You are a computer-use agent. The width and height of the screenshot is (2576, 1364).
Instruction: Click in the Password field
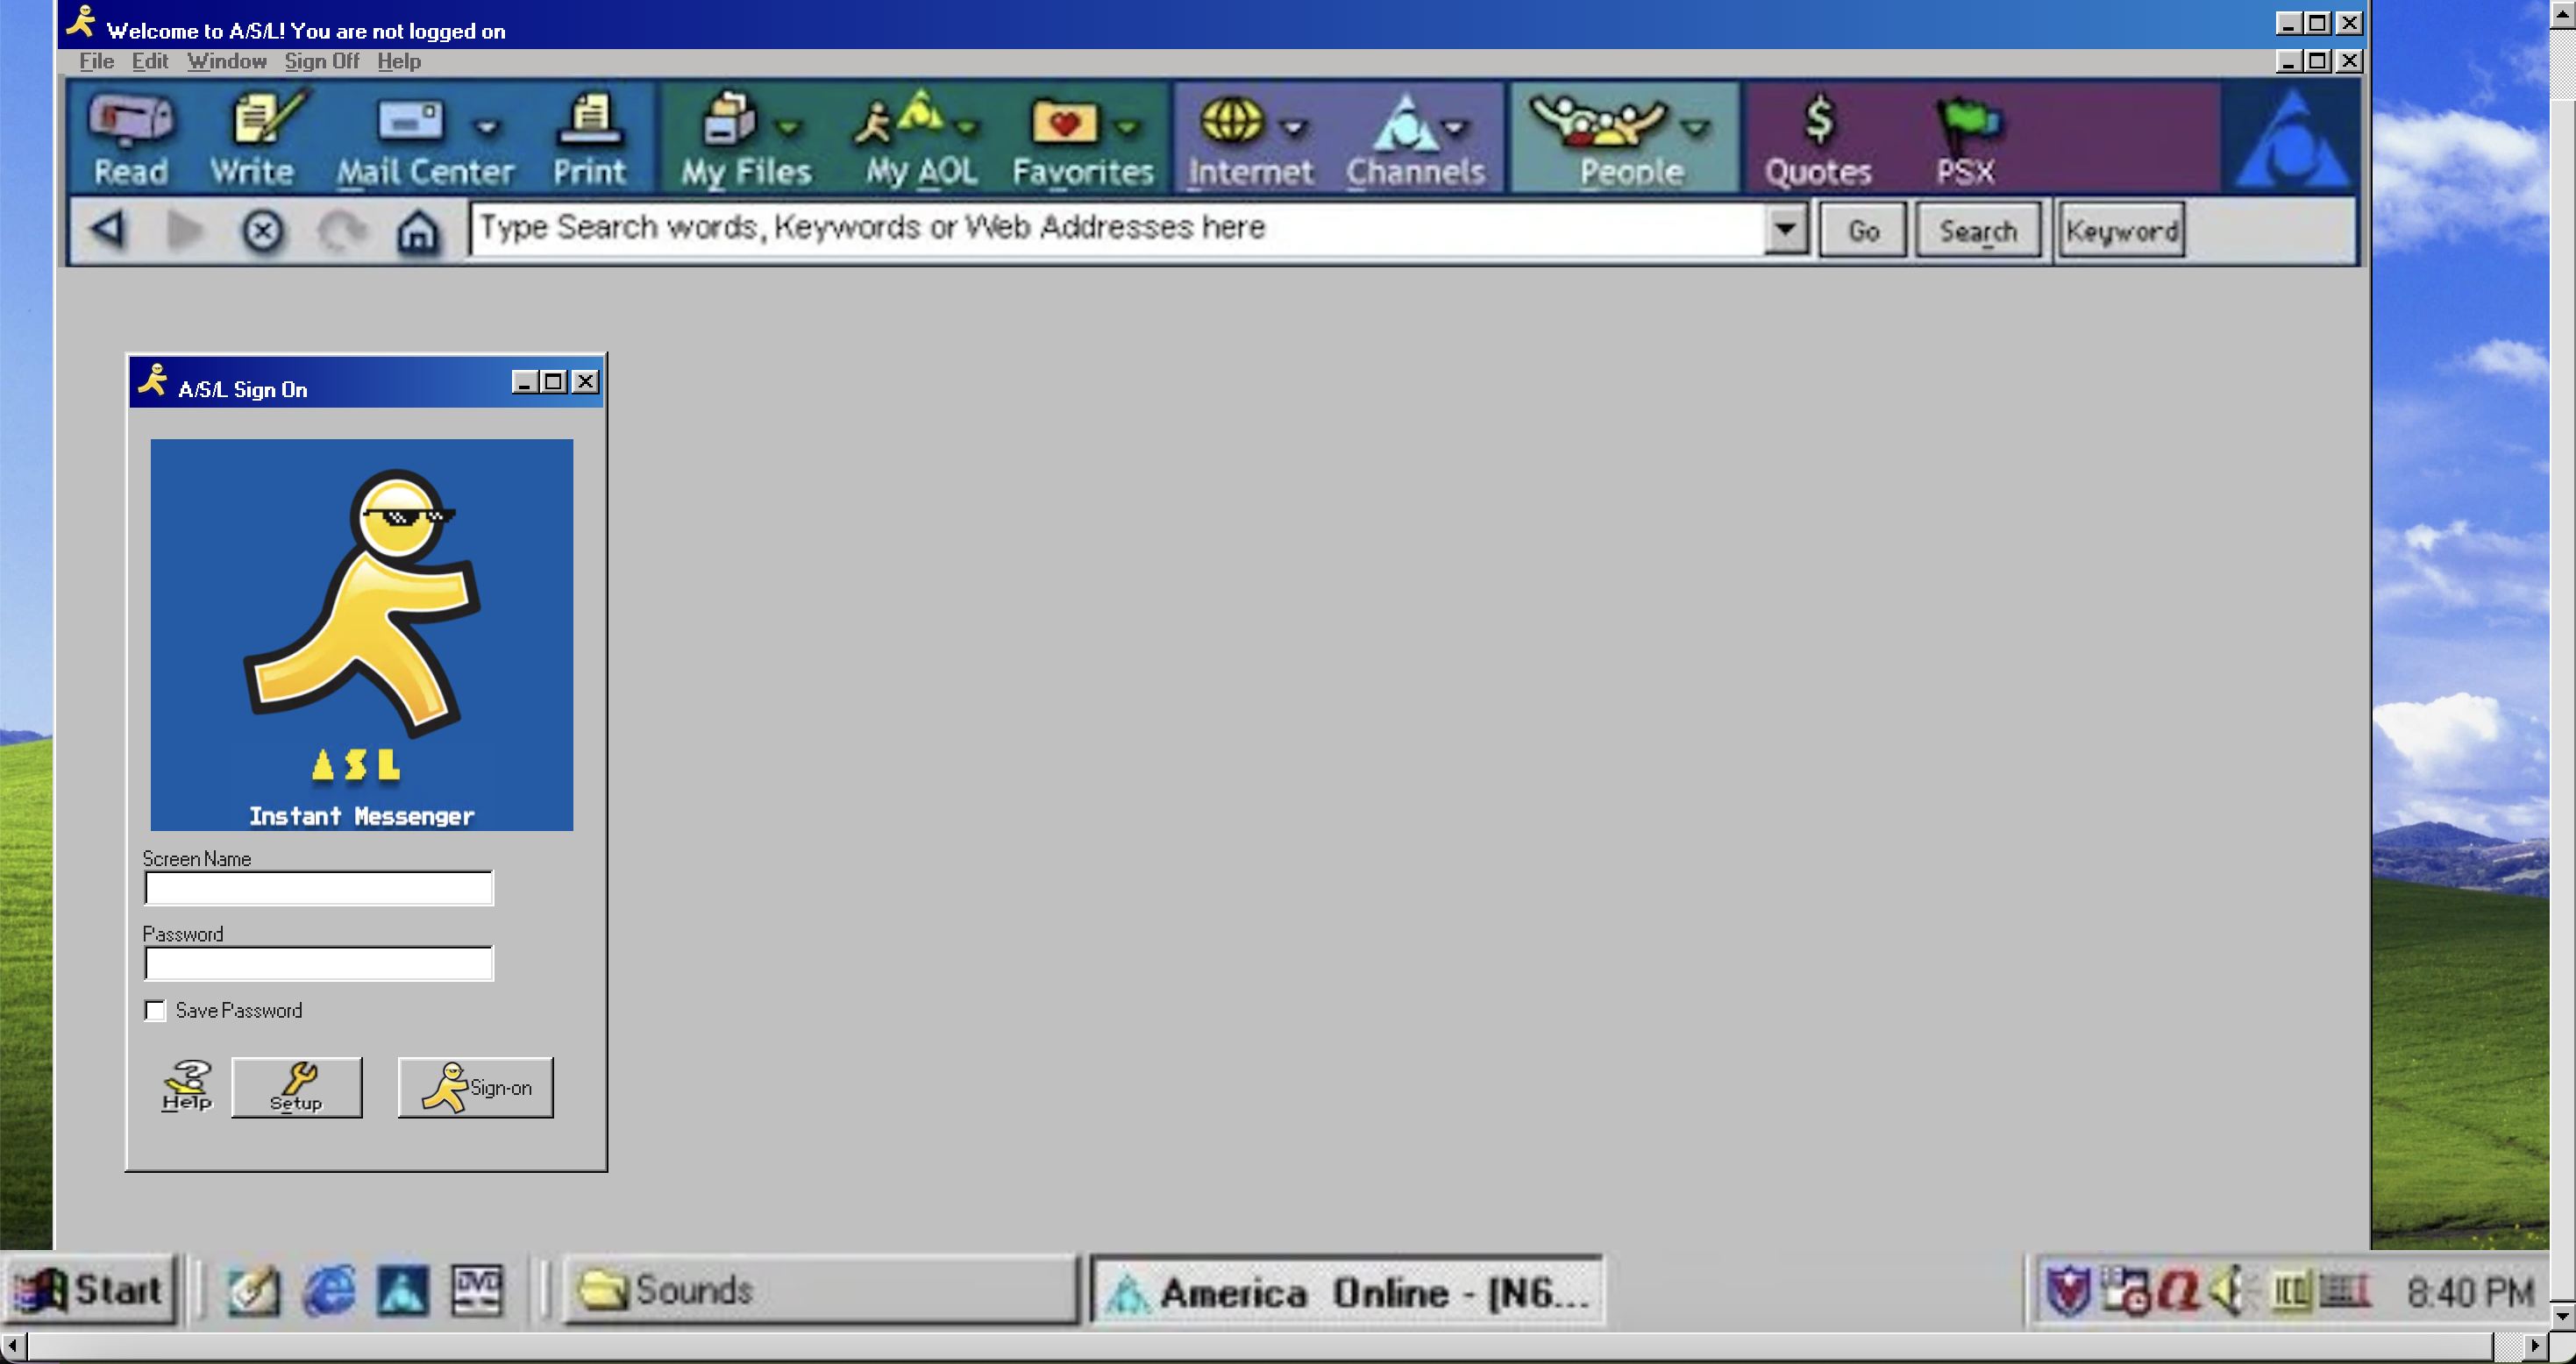(x=319, y=963)
